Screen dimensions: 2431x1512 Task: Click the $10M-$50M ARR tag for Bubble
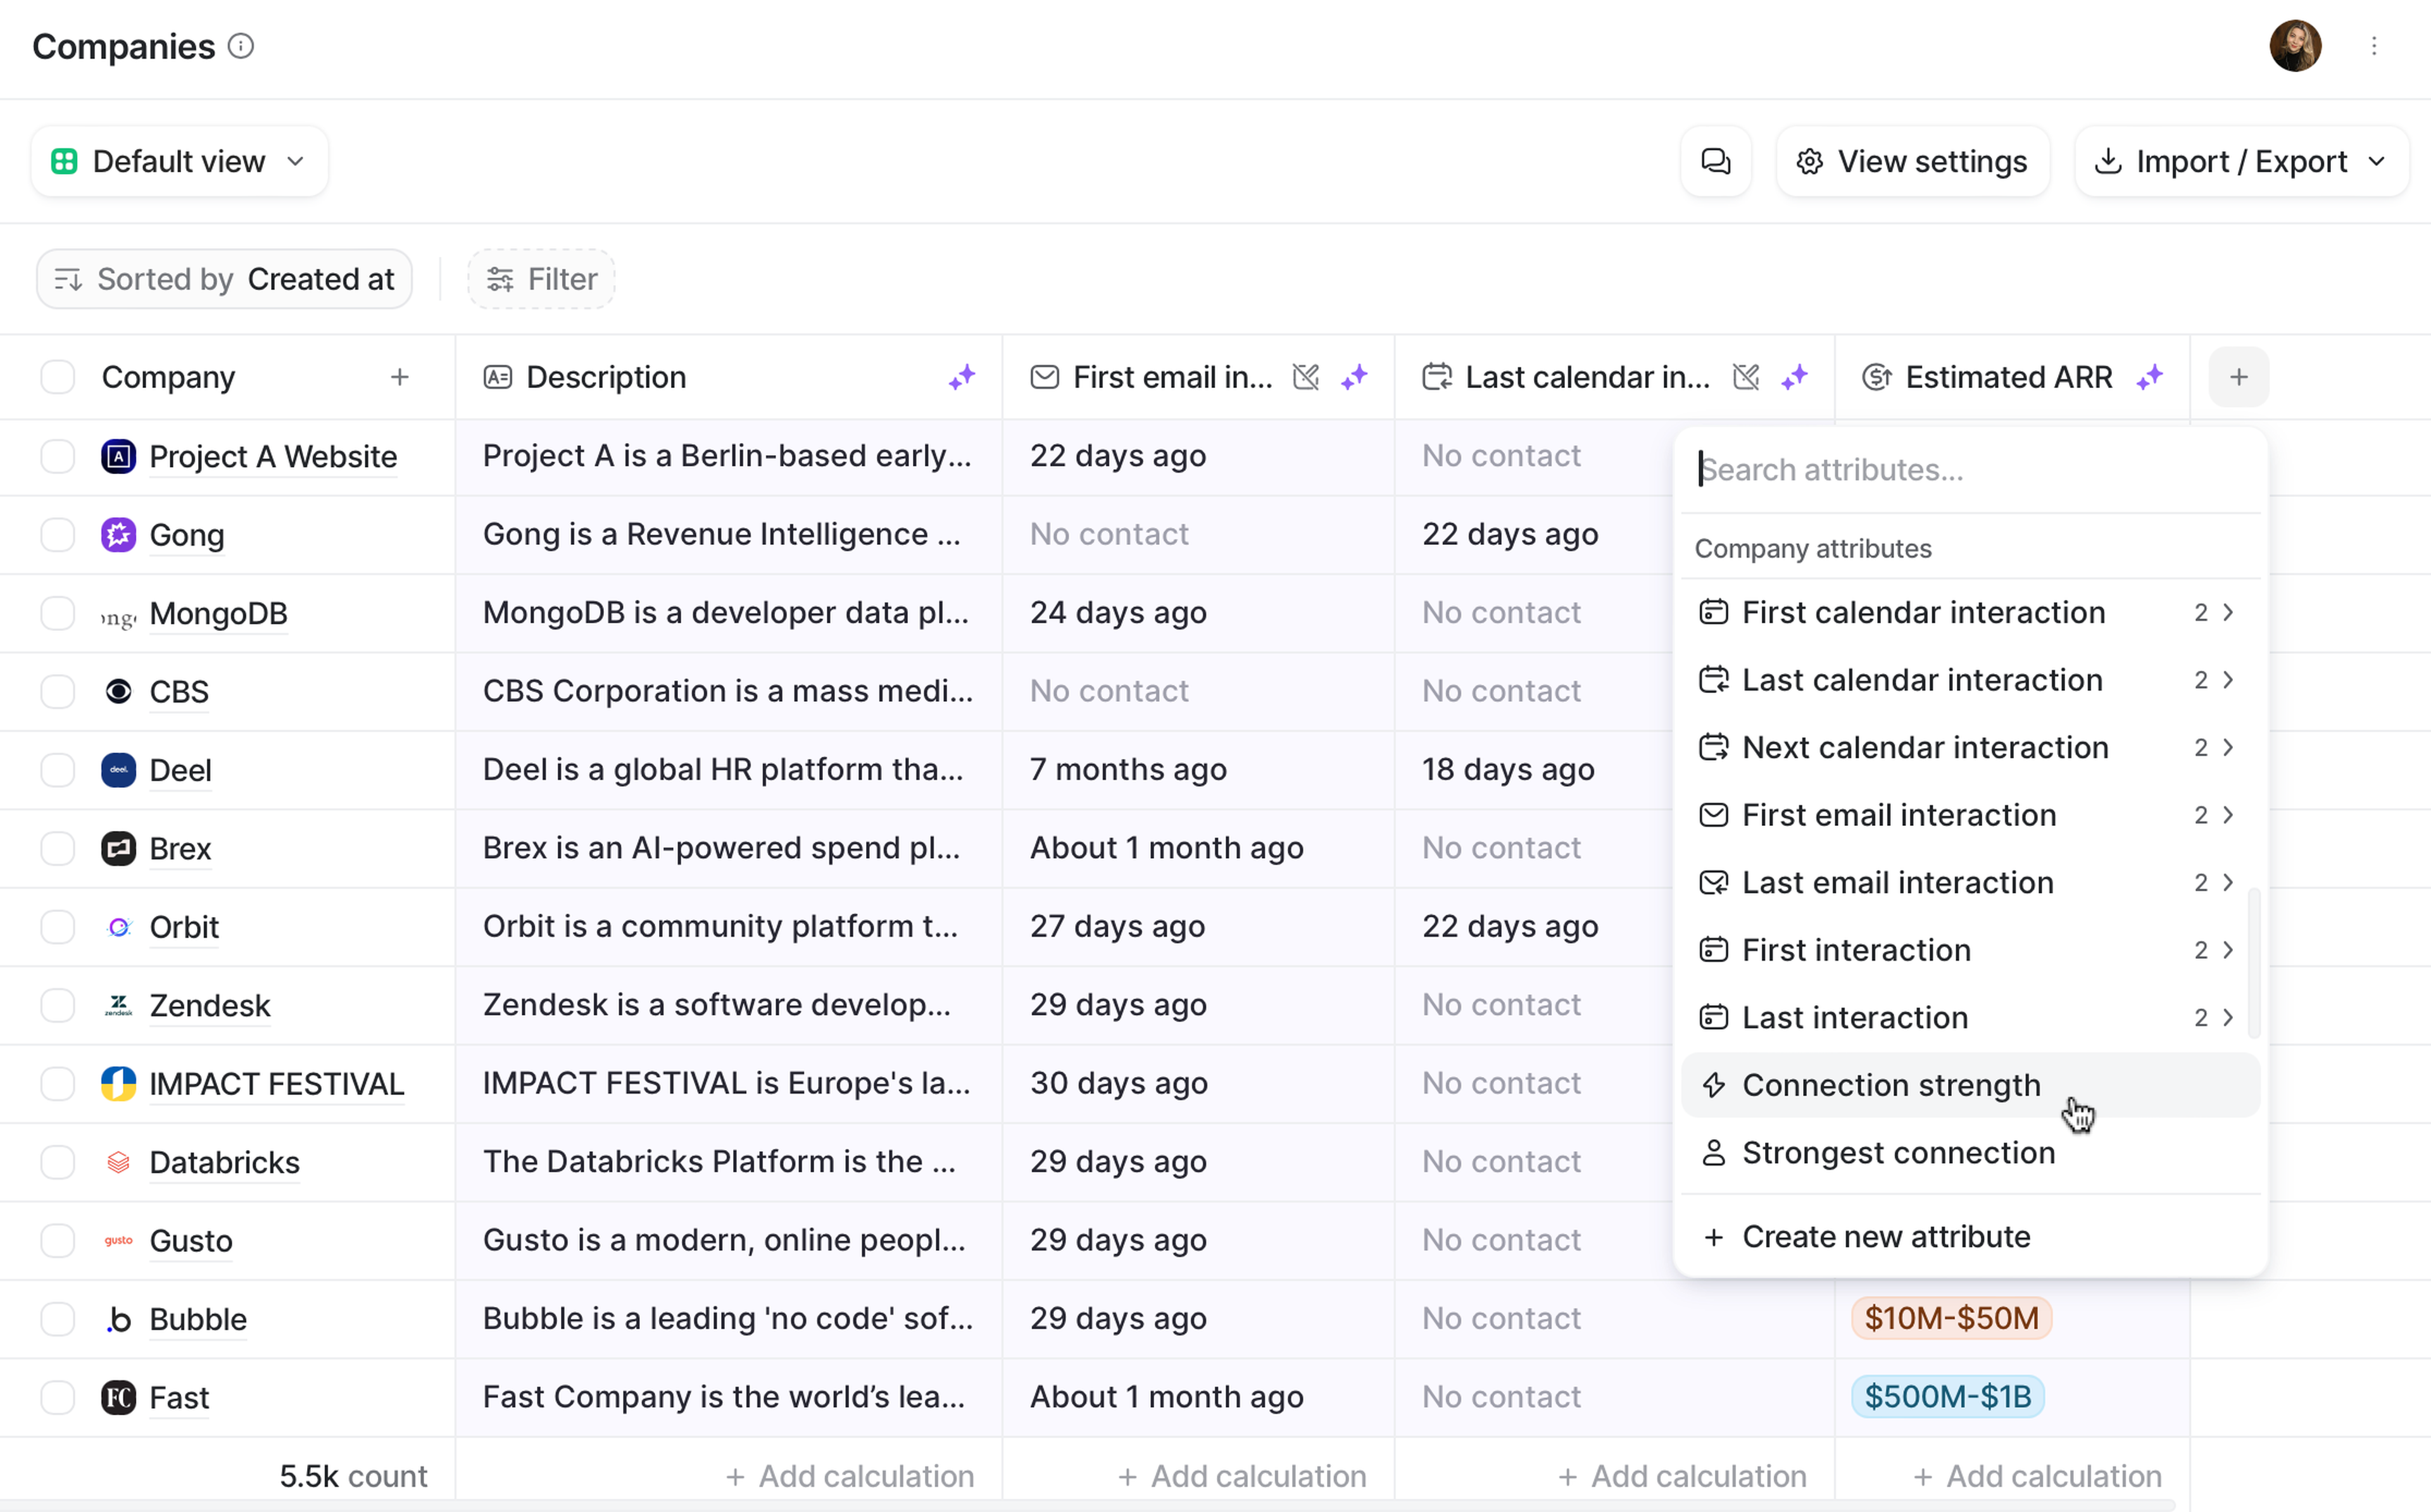click(1950, 1318)
